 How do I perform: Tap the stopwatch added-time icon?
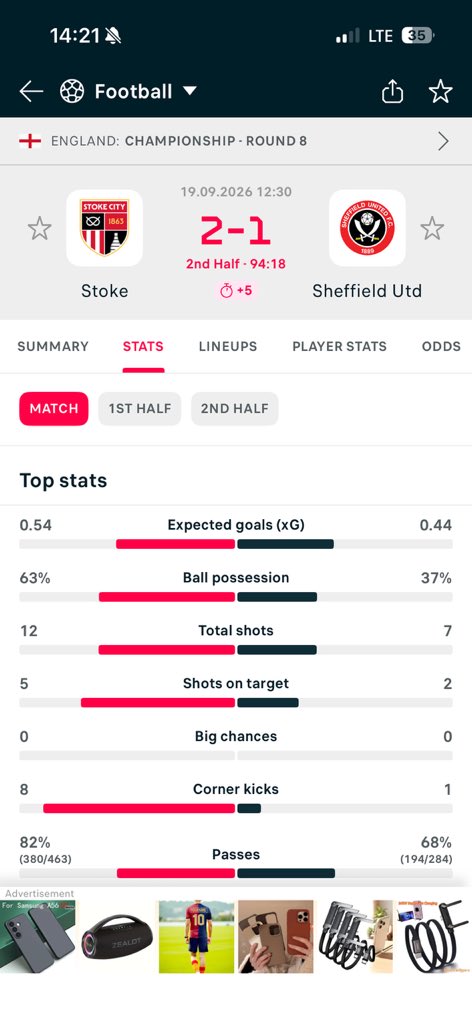click(227, 291)
